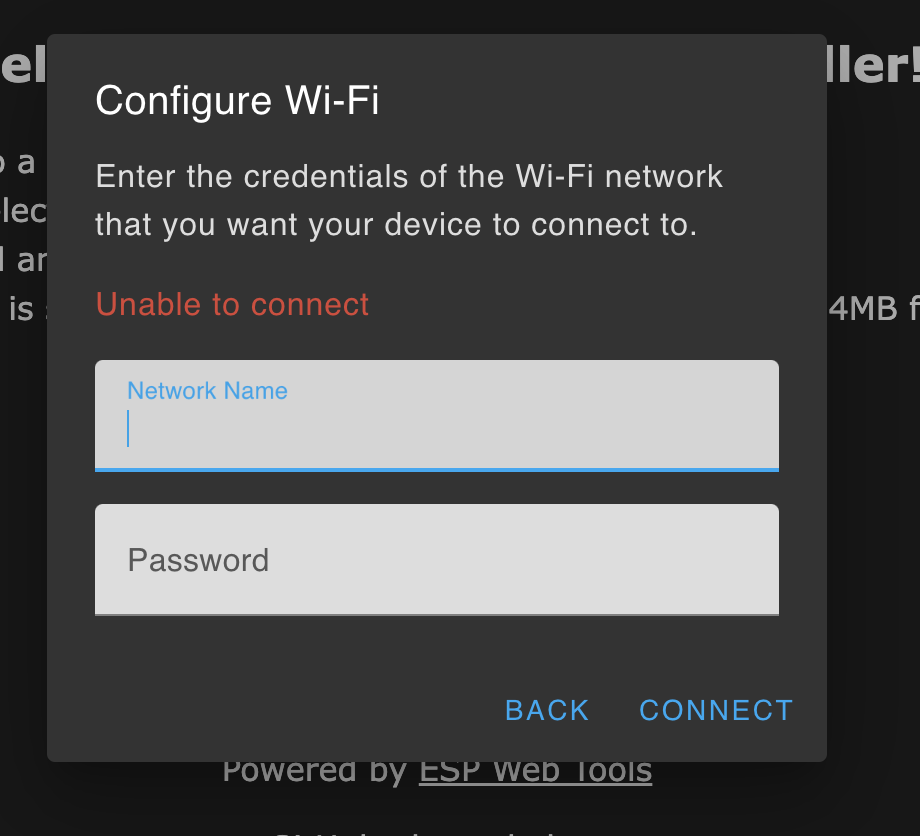
Task: Focus the Password input field
Action: click(x=437, y=559)
